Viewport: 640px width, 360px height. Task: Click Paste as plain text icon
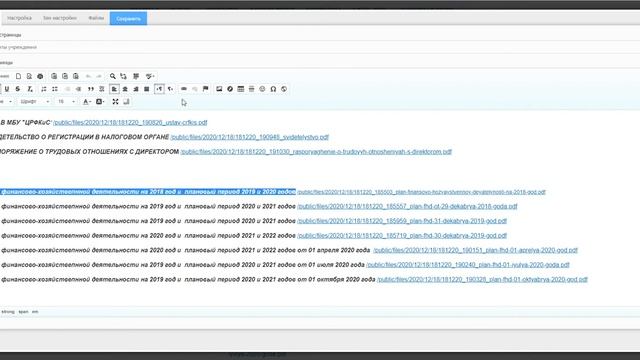[65, 76]
